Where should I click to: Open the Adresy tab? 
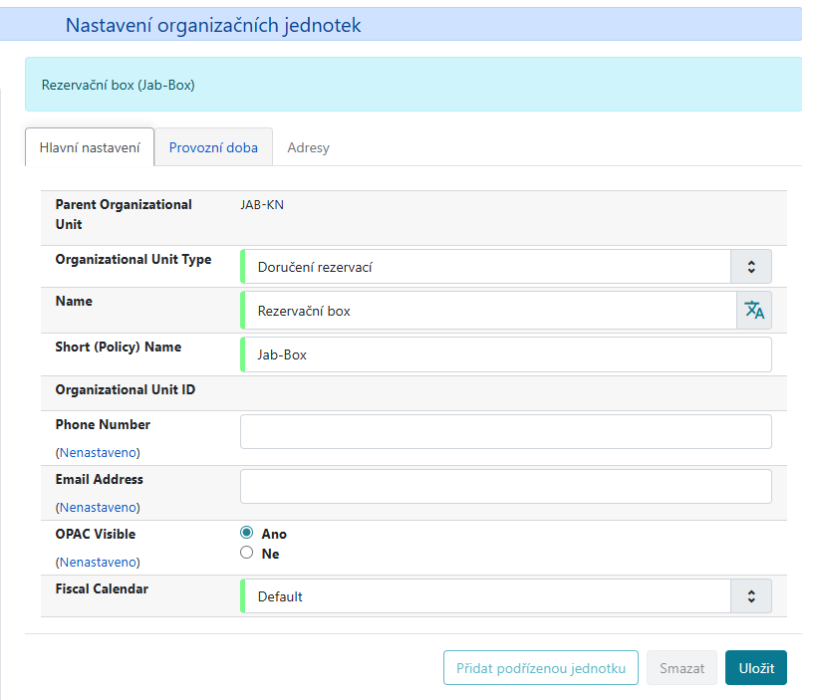click(308, 147)
